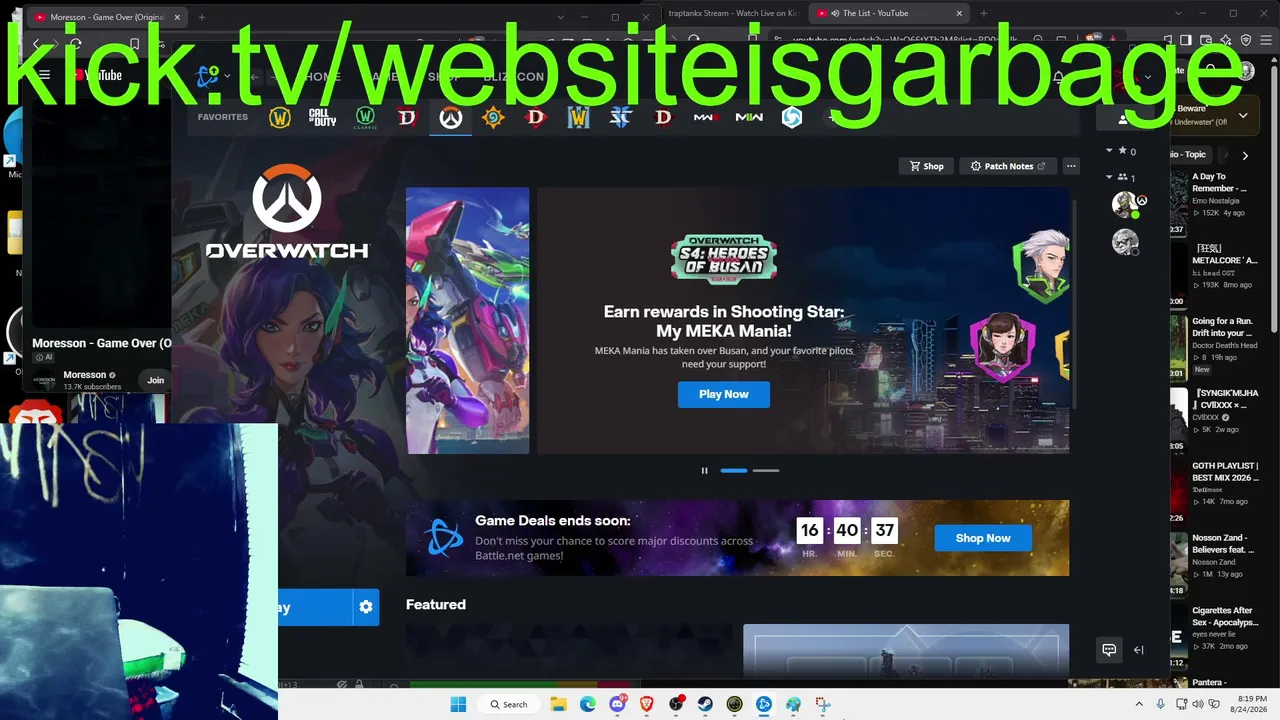Open Discord from the taskbar
This screenshot has width=1280, height=720.
(617, 704)
